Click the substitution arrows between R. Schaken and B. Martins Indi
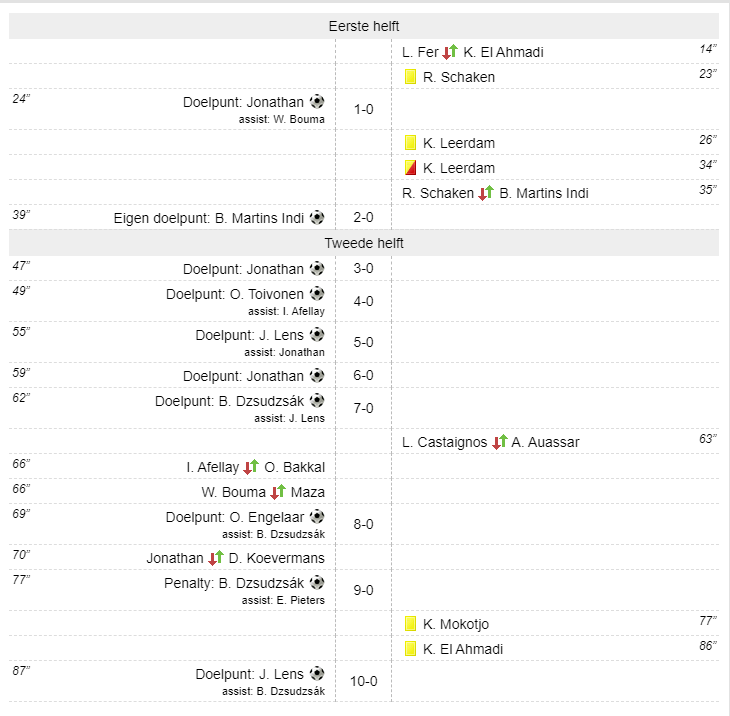The image size is (730, 716). click(x=487, y=193)
